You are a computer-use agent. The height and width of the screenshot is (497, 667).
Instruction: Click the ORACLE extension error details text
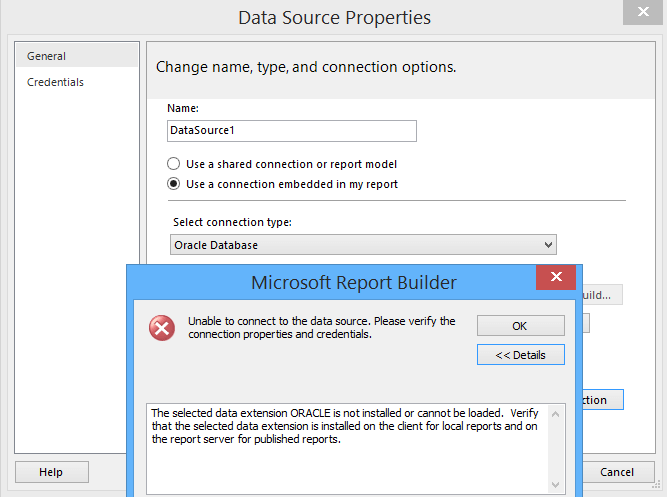click(x=345, y=426)
